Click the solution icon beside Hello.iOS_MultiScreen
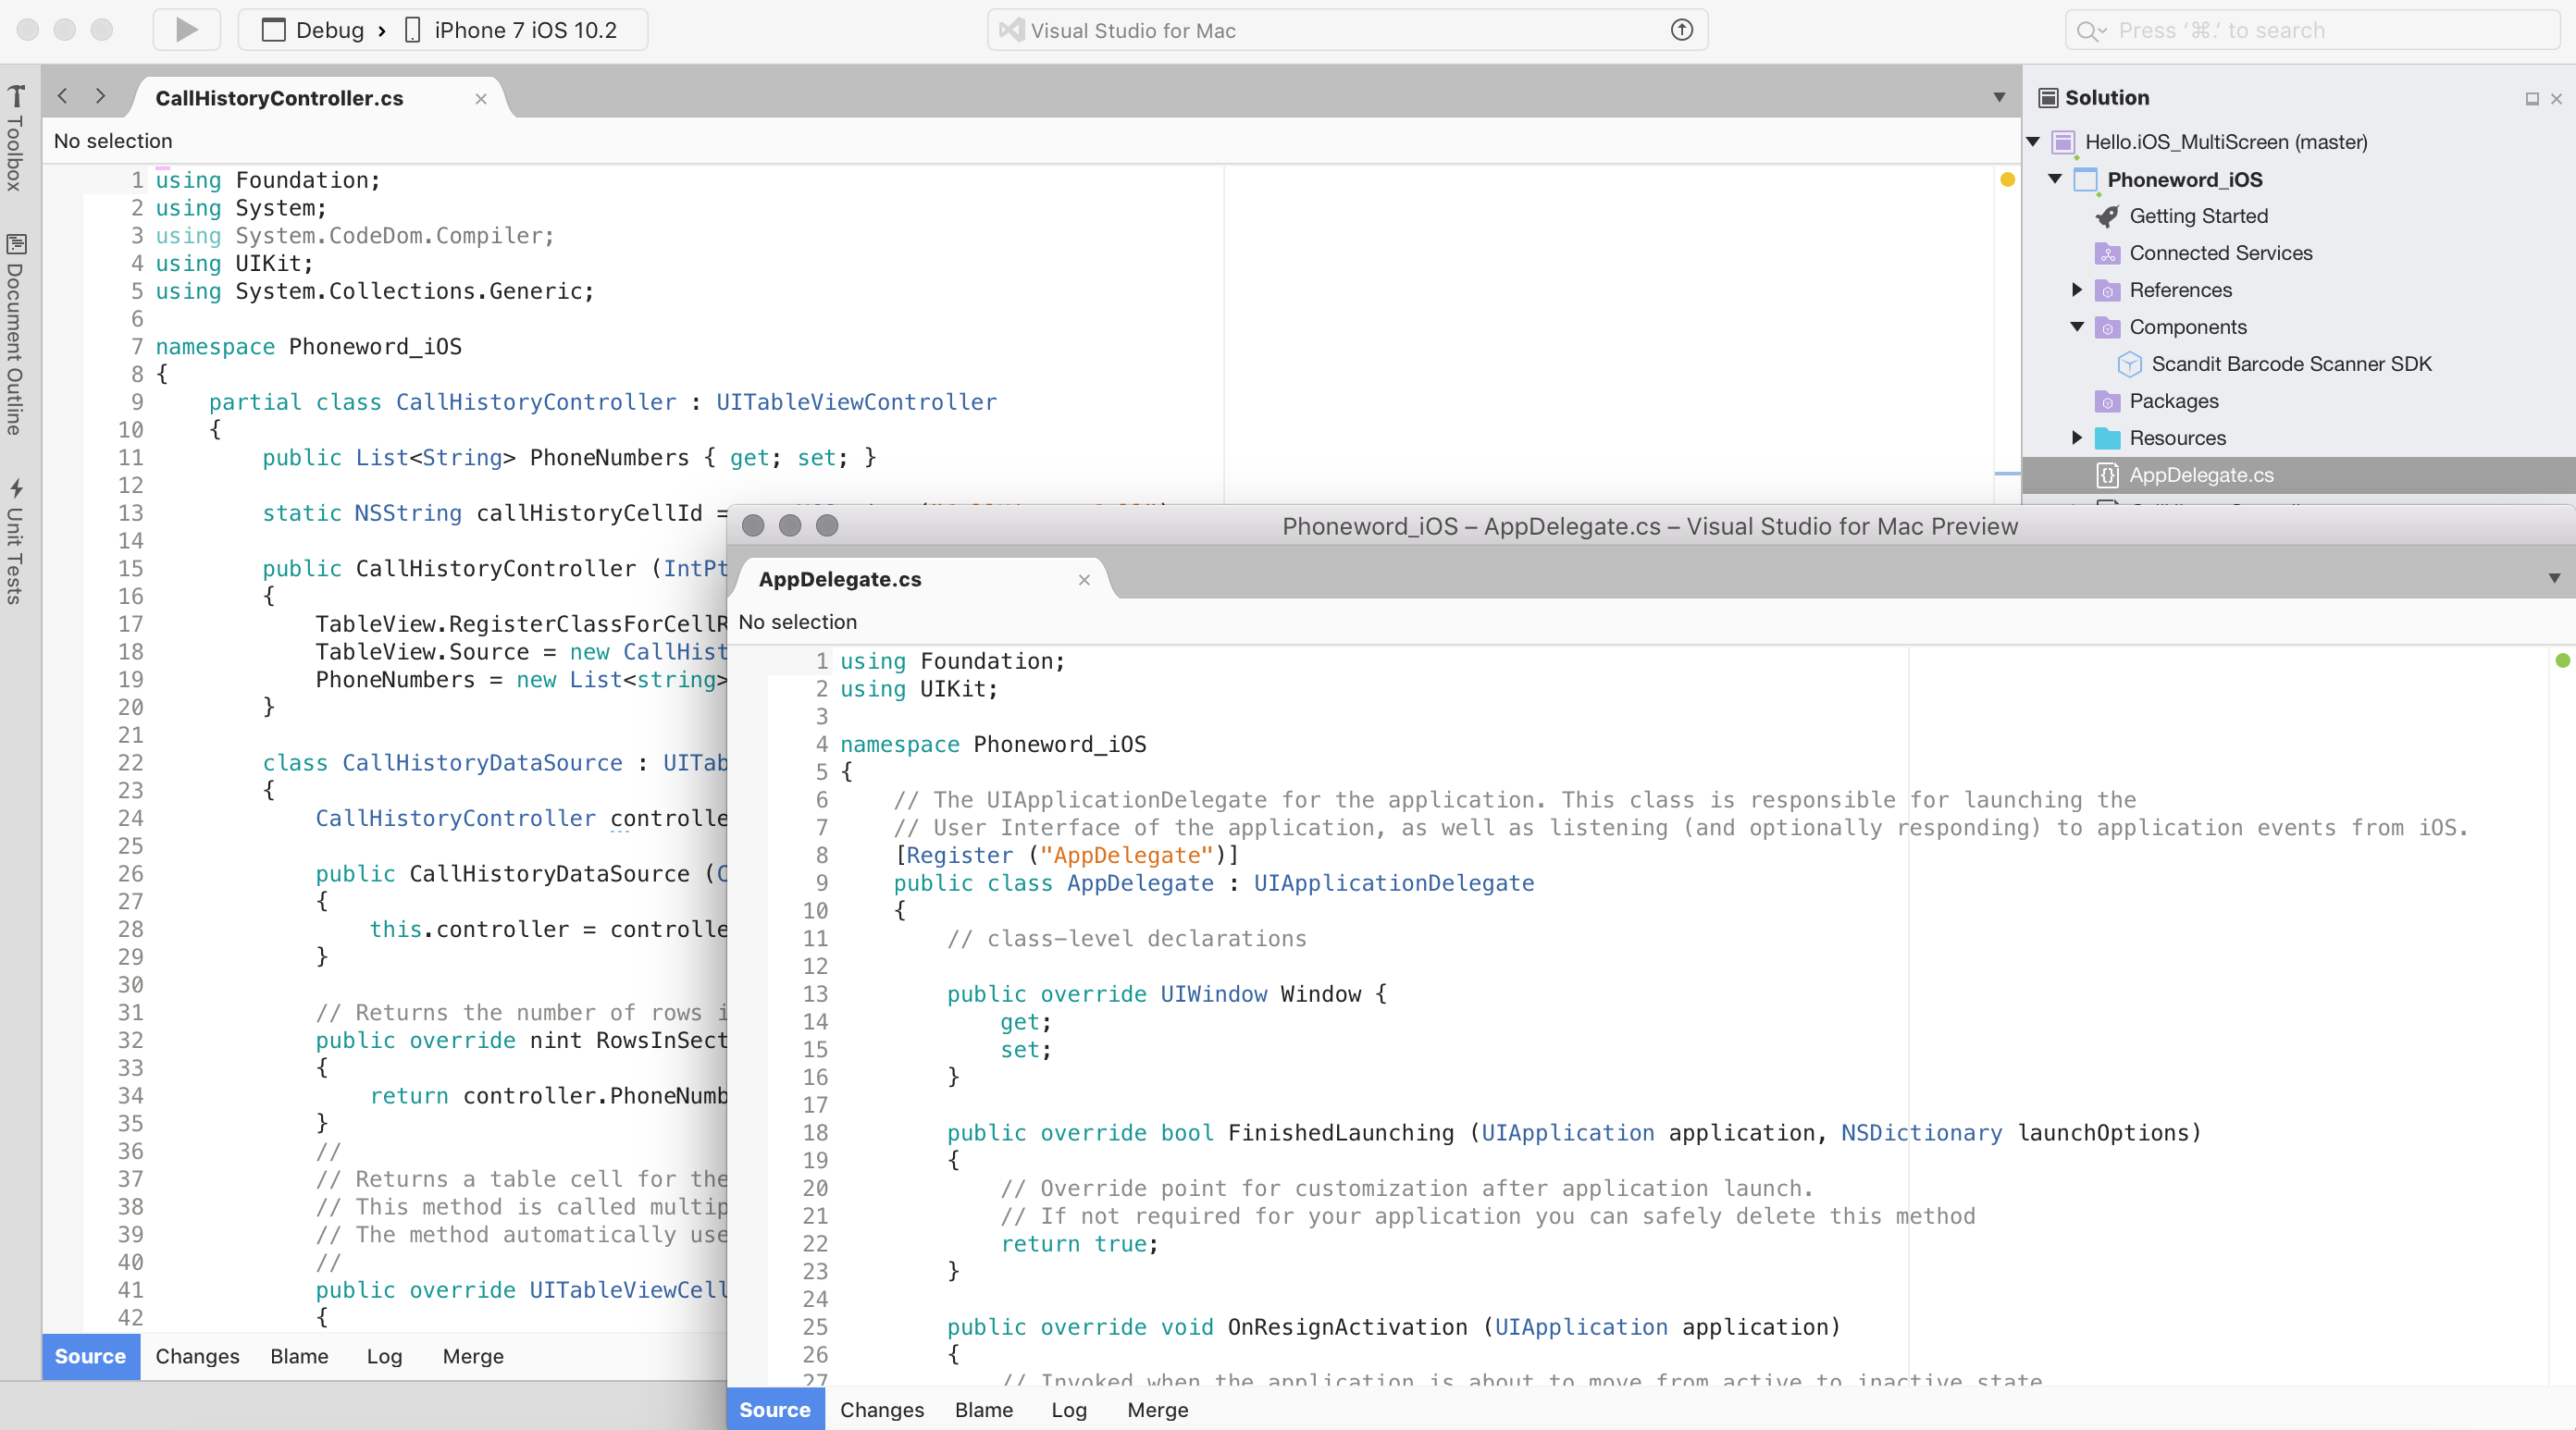Screen dimensions: 2576x1430 (2063, 142)
